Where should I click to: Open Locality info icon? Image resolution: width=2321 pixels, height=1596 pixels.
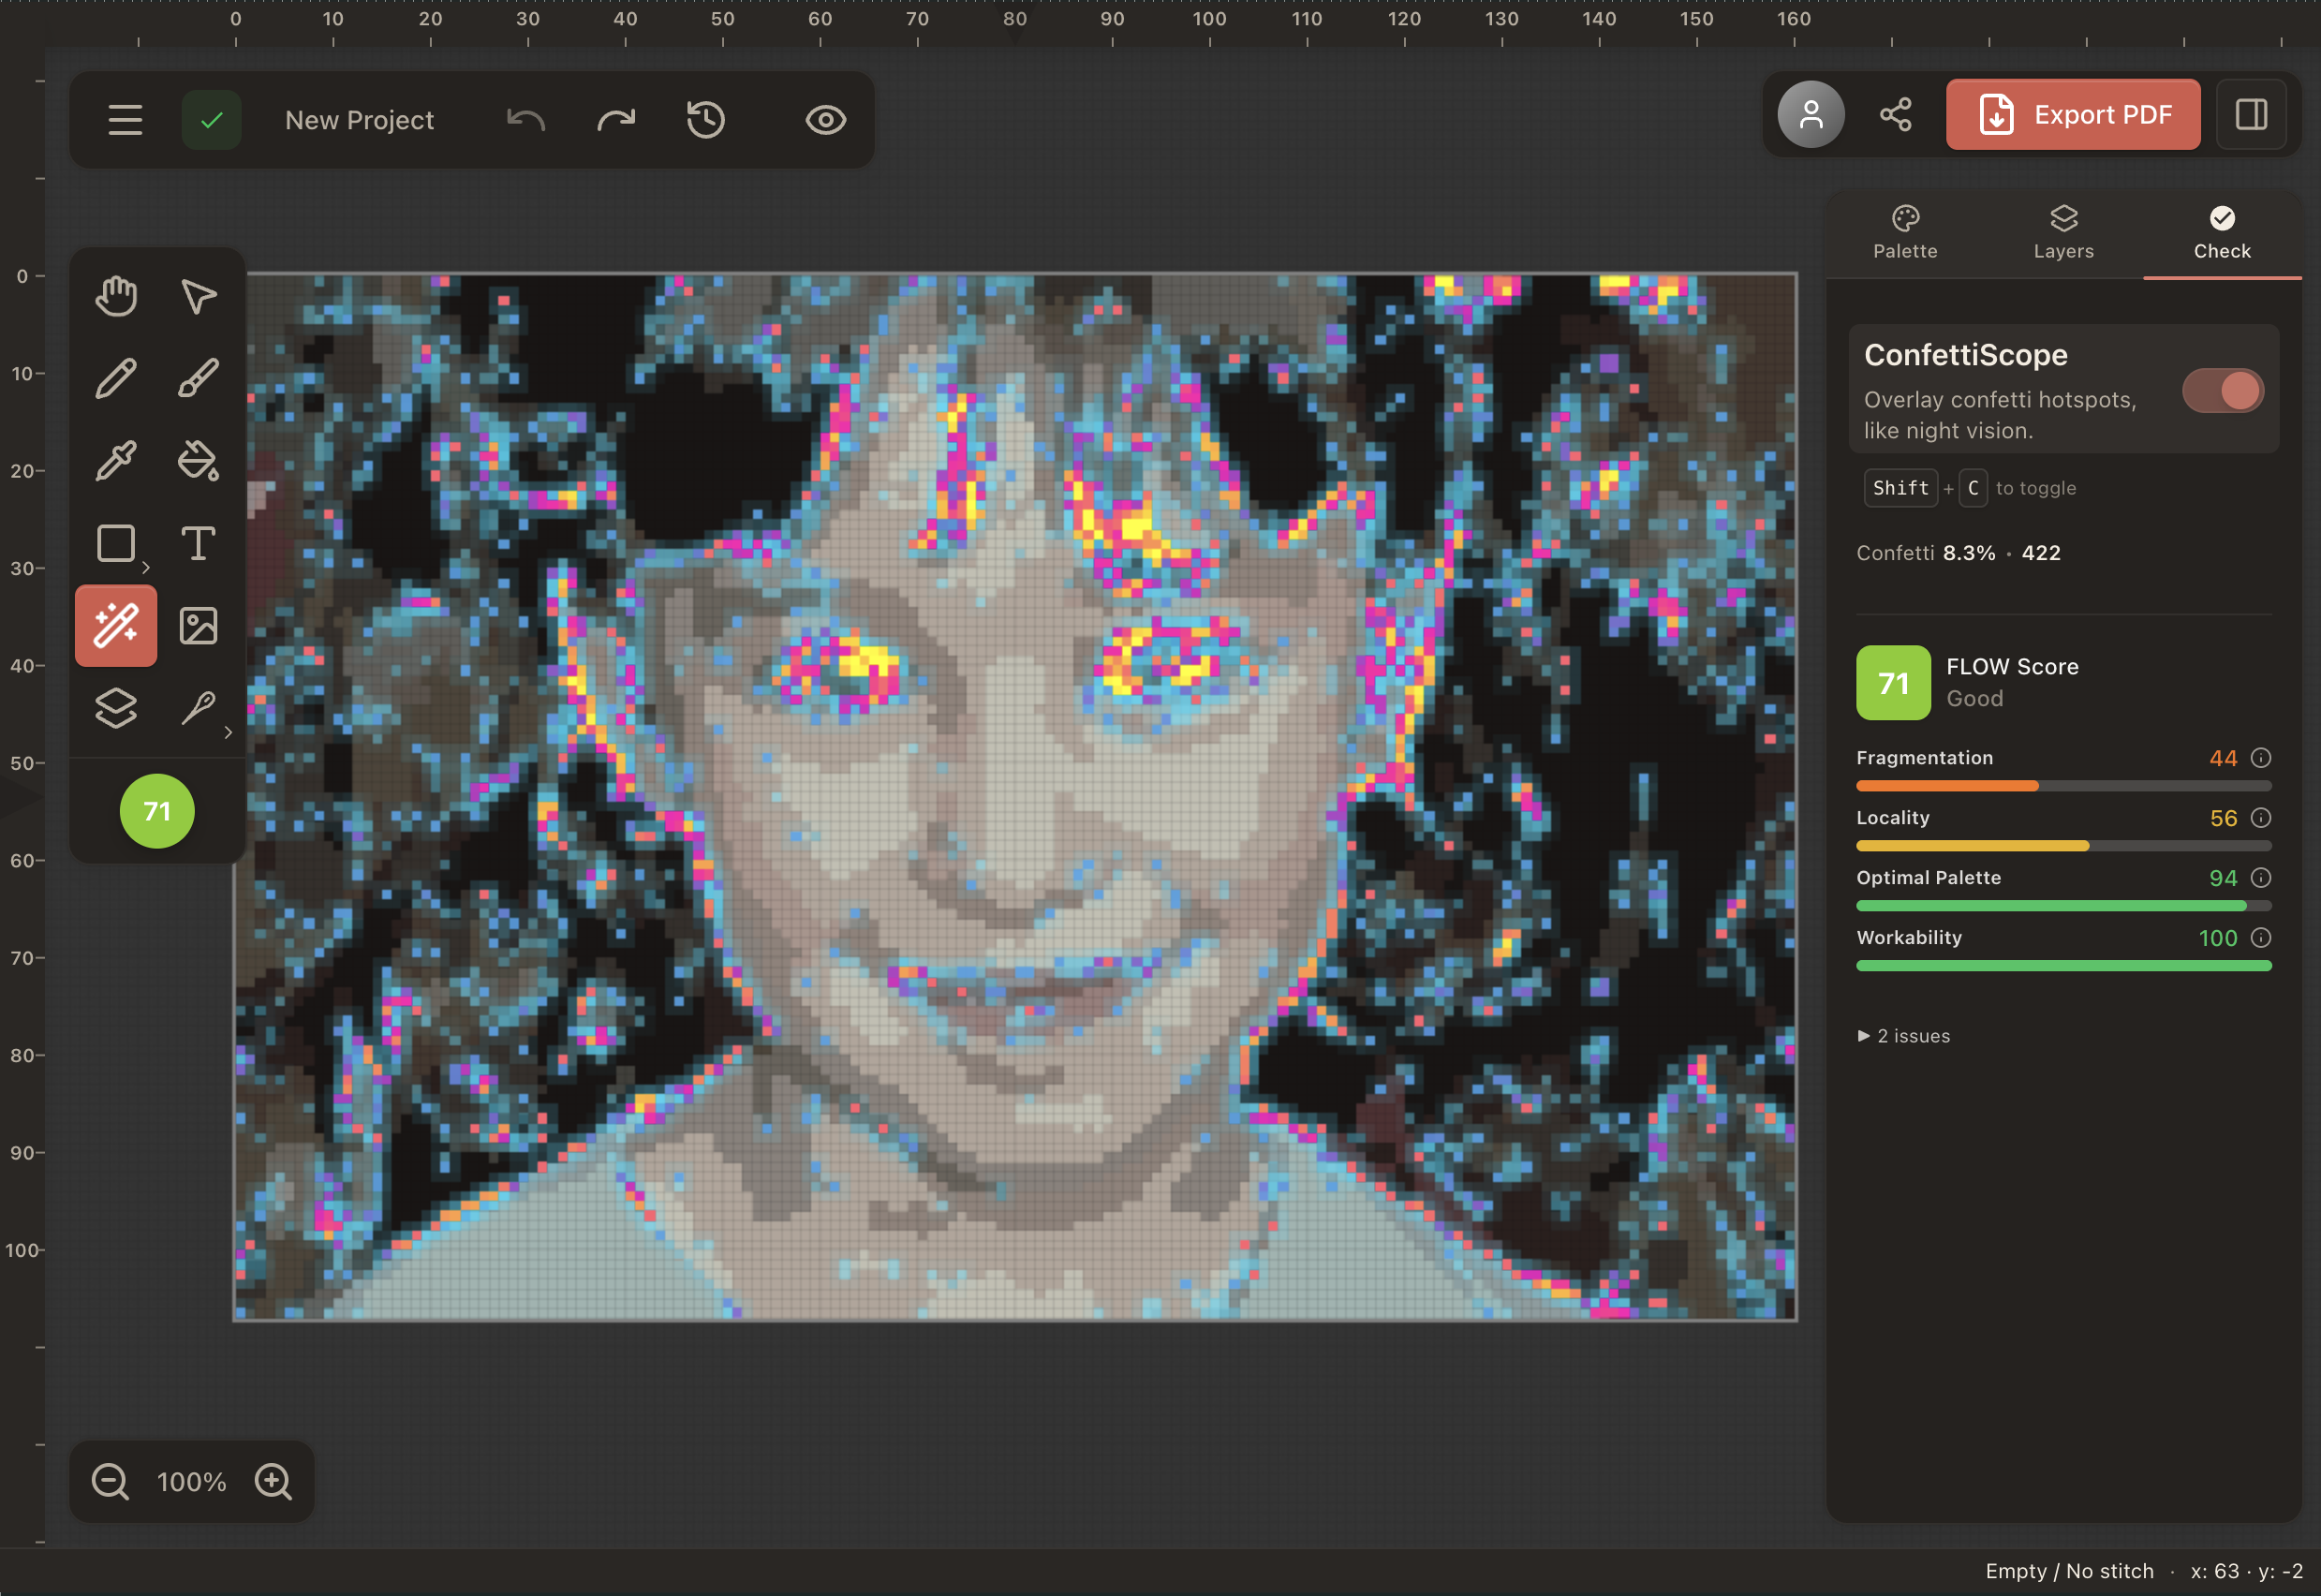[2261, 818]
